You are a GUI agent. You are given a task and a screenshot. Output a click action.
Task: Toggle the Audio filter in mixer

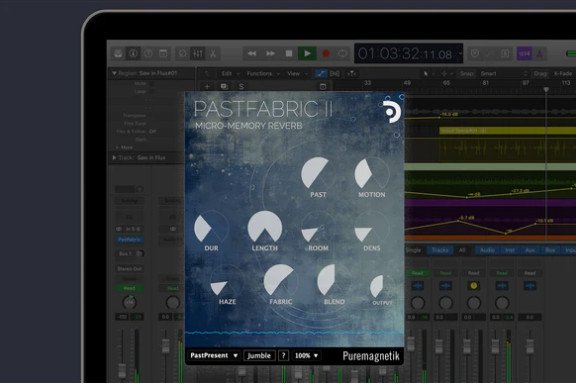(x=487, y=250)
